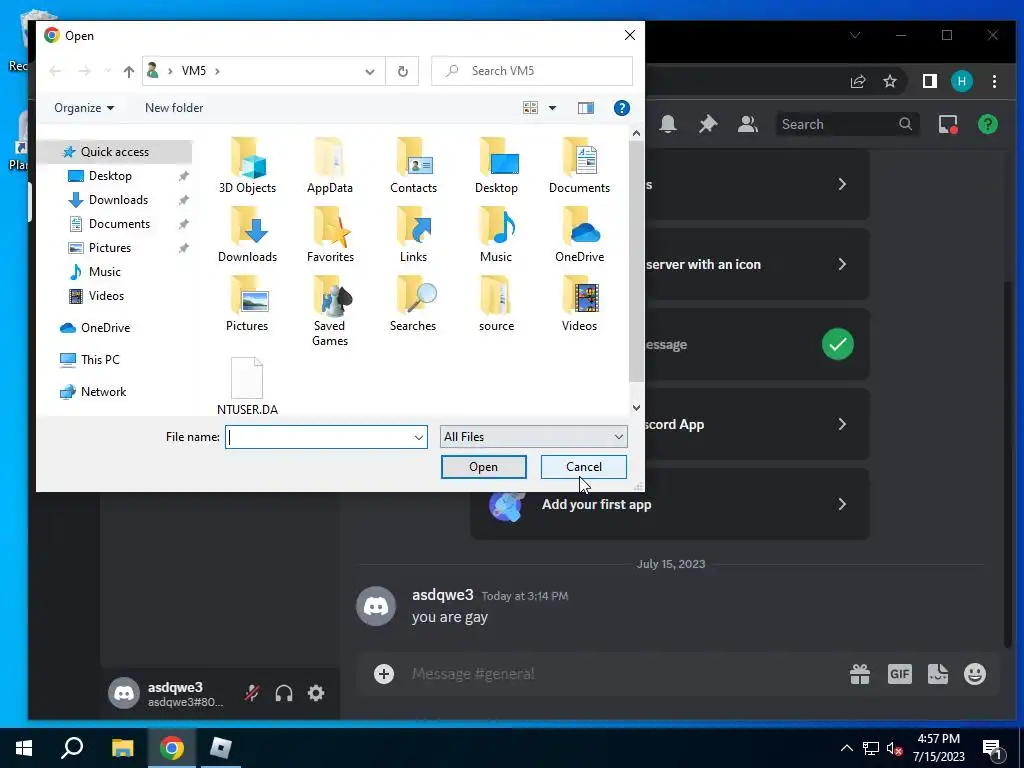Click username asdqwe3 in chat message
This screenshot has height=768, width=1024.
pyautogui.click(x=443, y=595)
